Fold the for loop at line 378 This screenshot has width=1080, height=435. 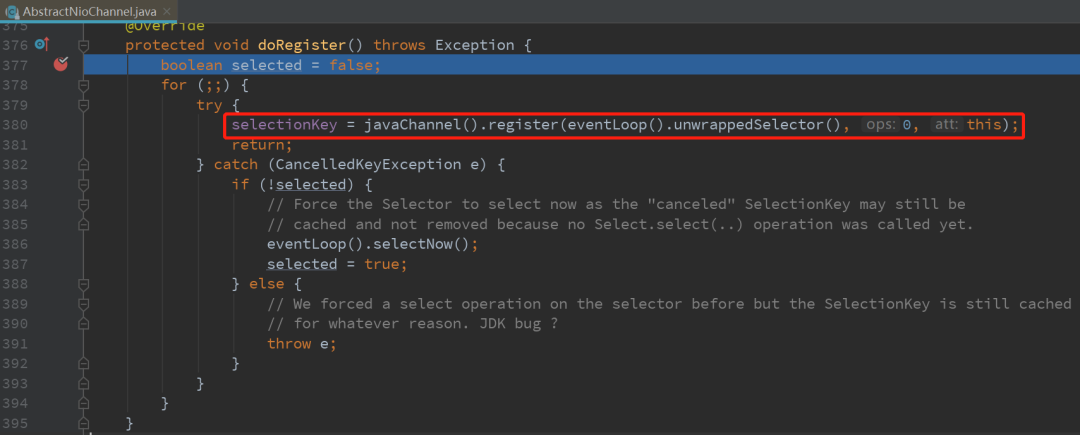click(85, 85)
